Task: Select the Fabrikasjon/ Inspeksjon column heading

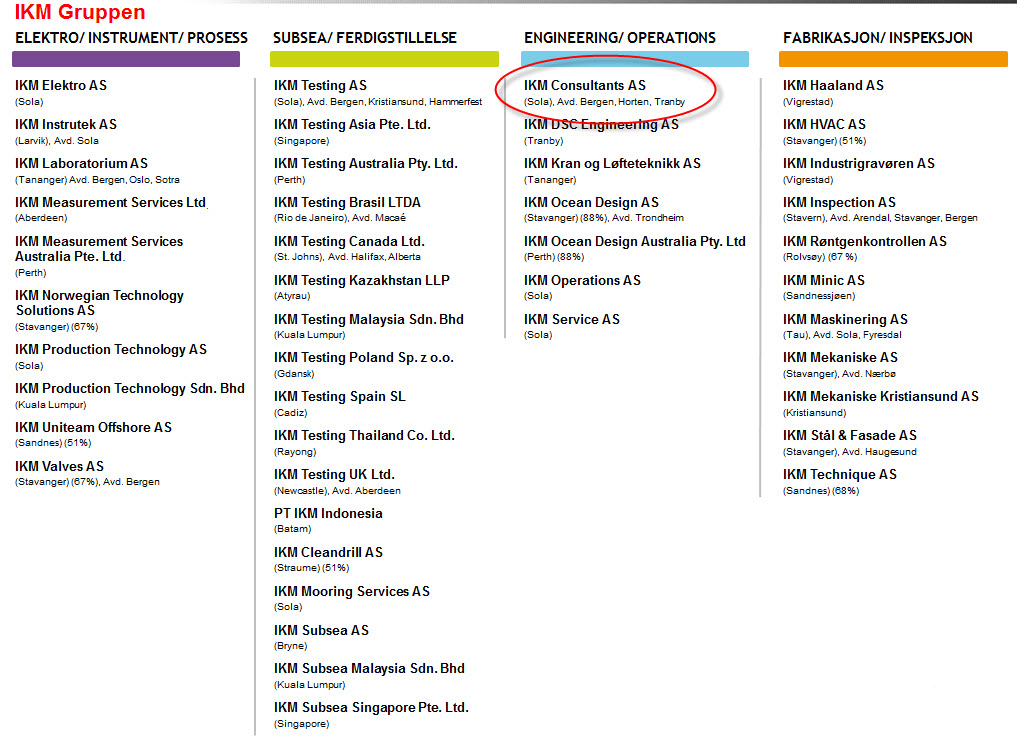Action: click(876, 38)
